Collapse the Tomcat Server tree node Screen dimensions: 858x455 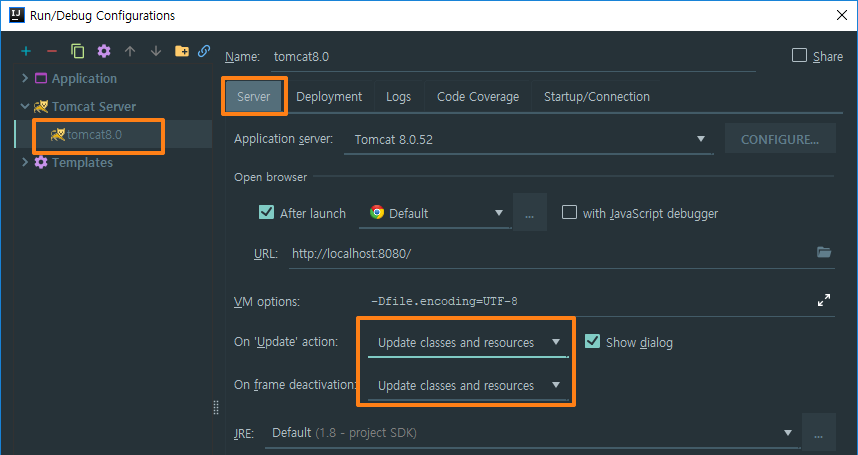point(25,107)
